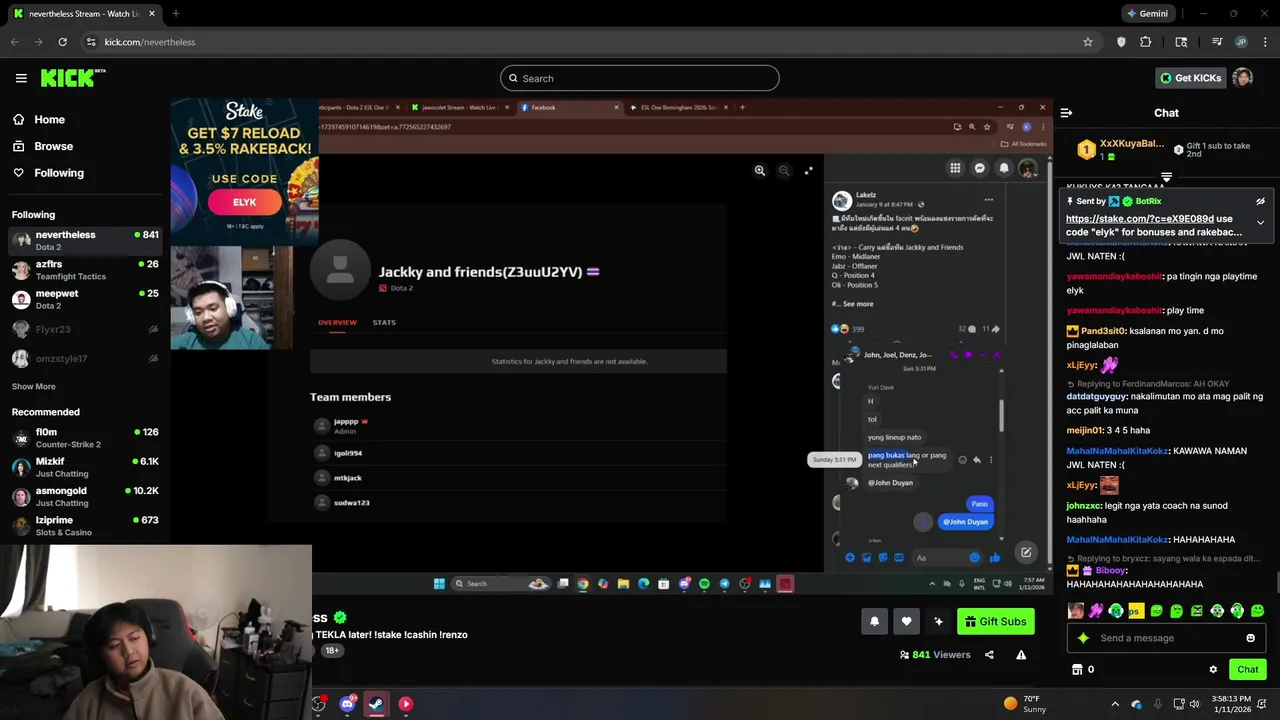Open a new browser tab
The width and height of the screenshot is (1280, 720).
tap(175, 14)
